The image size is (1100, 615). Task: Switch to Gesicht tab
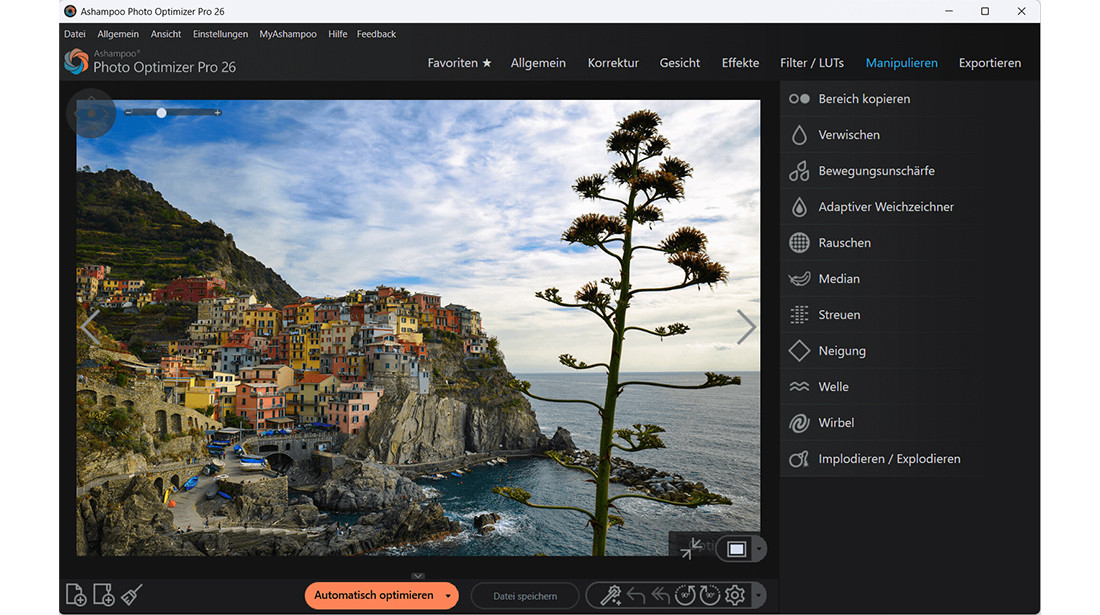(680, 63)
